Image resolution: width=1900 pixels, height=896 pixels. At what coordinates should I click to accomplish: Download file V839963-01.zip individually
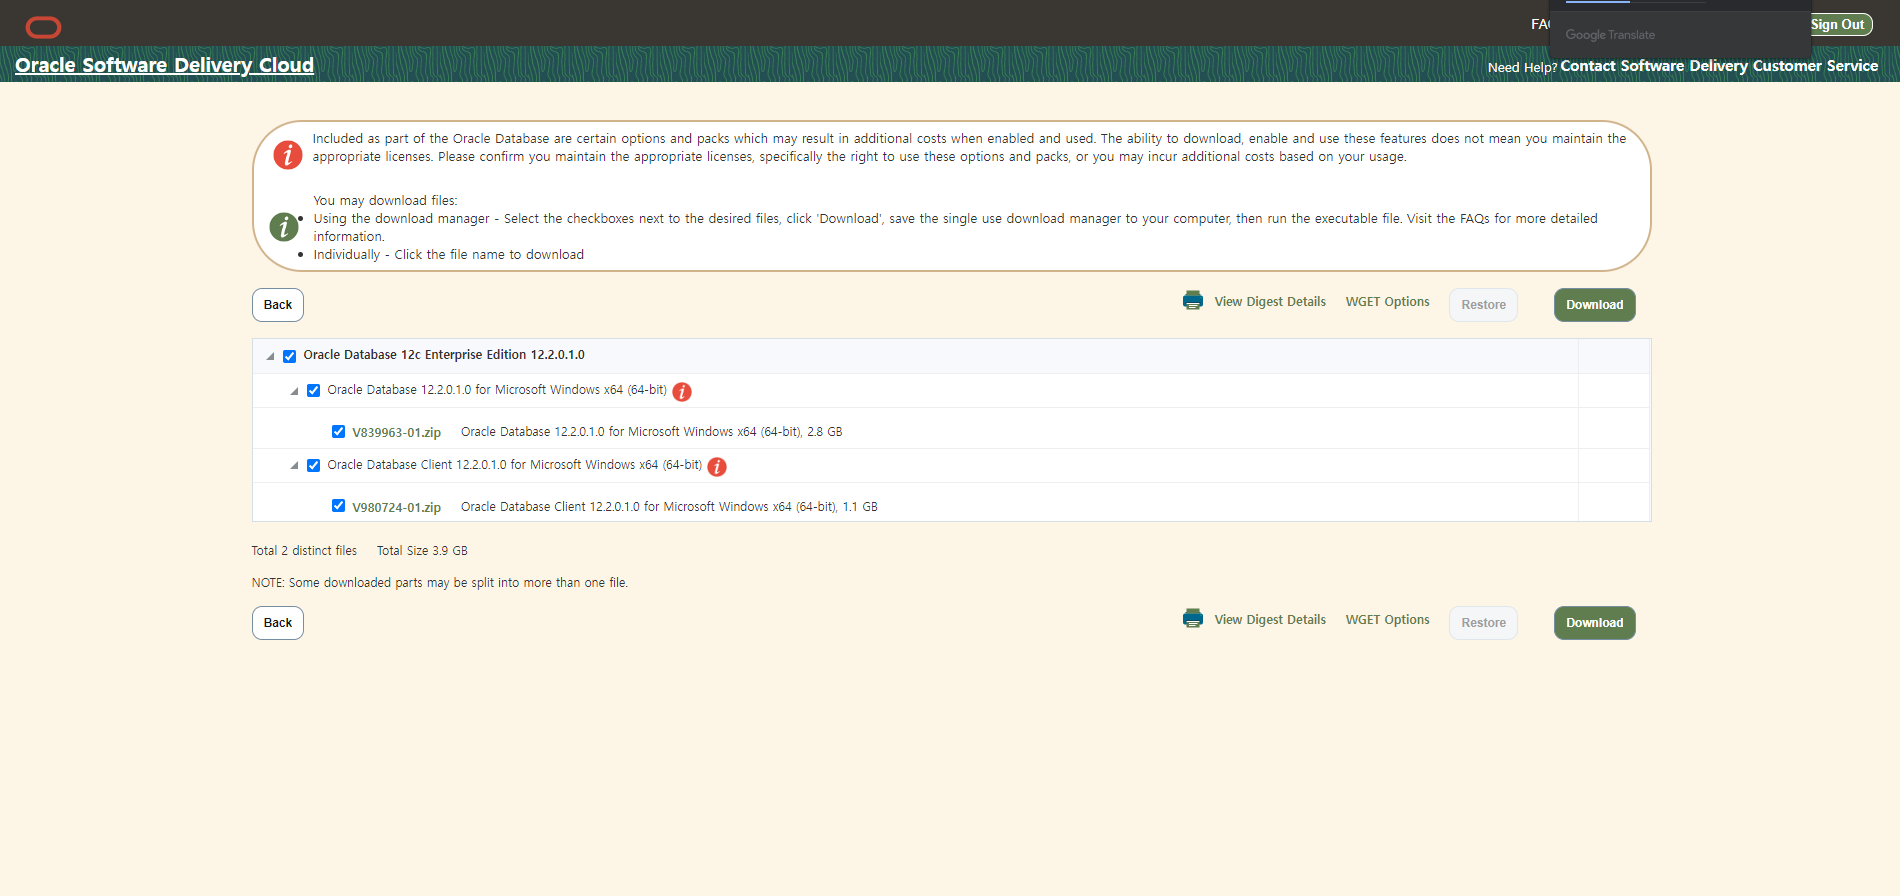click(396, 433)
